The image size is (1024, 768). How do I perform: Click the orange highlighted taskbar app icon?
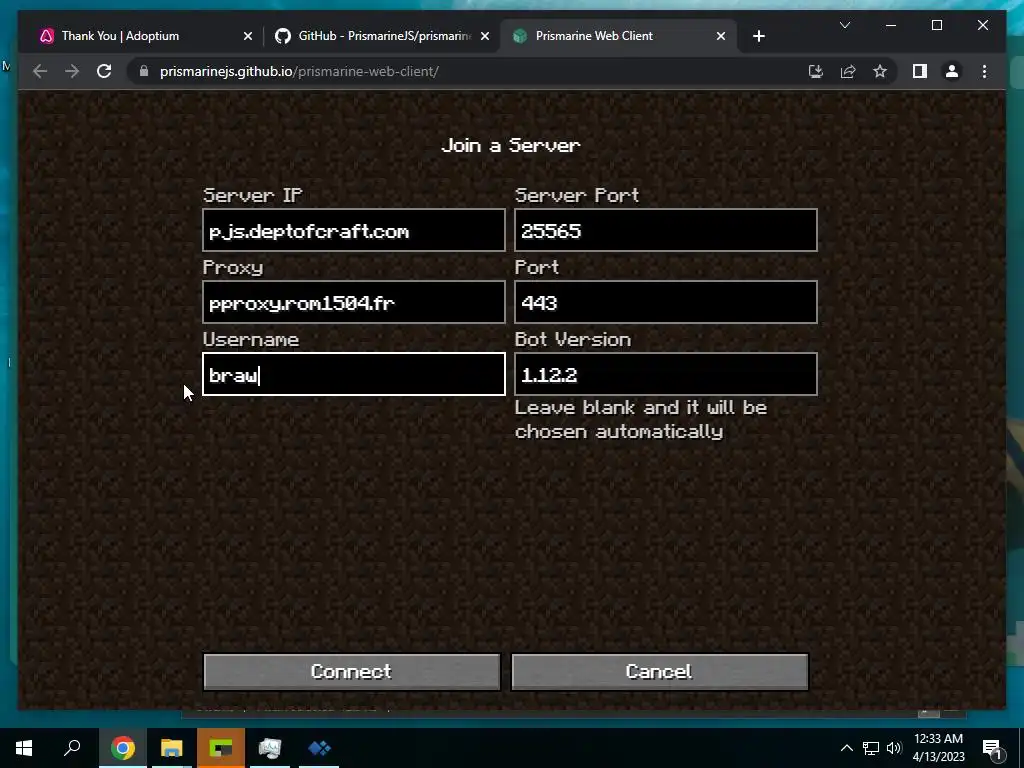point(221,748)
